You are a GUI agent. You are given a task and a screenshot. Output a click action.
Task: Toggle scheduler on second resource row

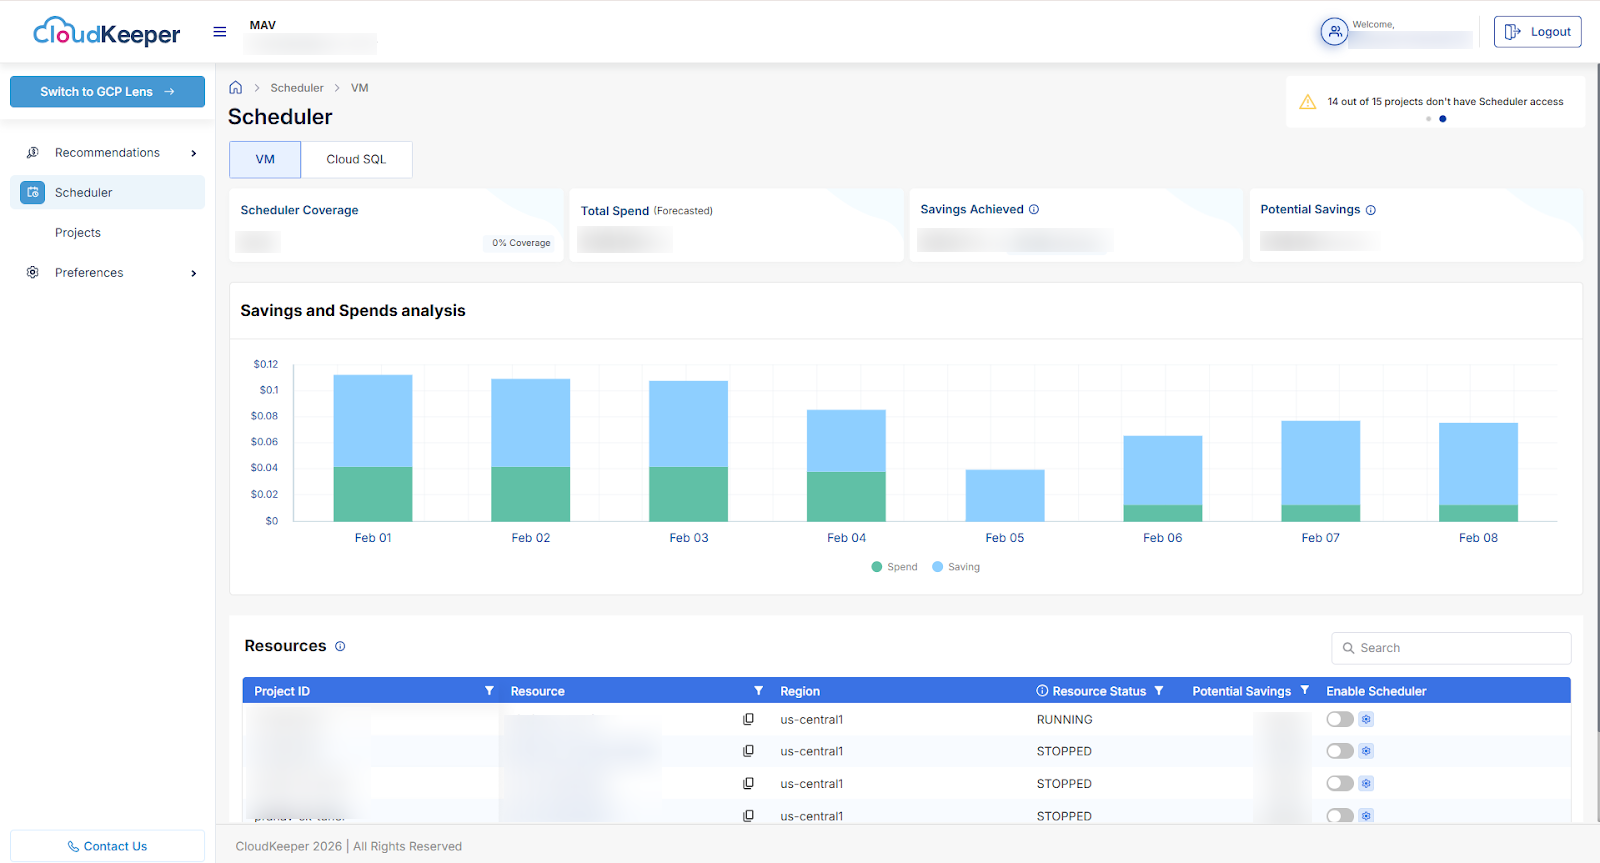(1339, 752)
